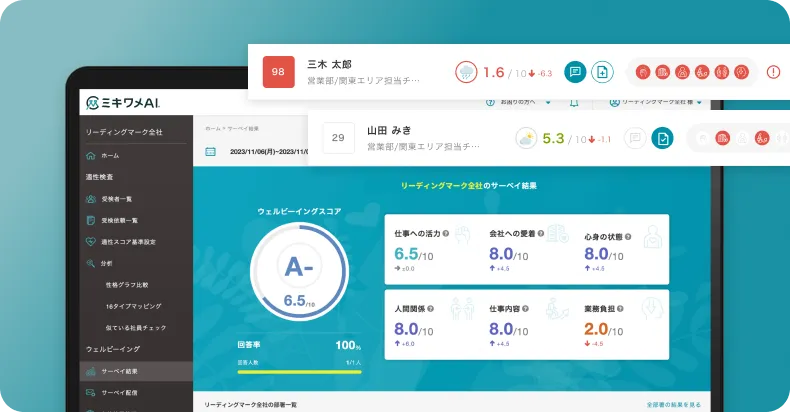Click the 会社への愛着 8.0 score
Screen dimensions: 790x412
pos(509,254)
